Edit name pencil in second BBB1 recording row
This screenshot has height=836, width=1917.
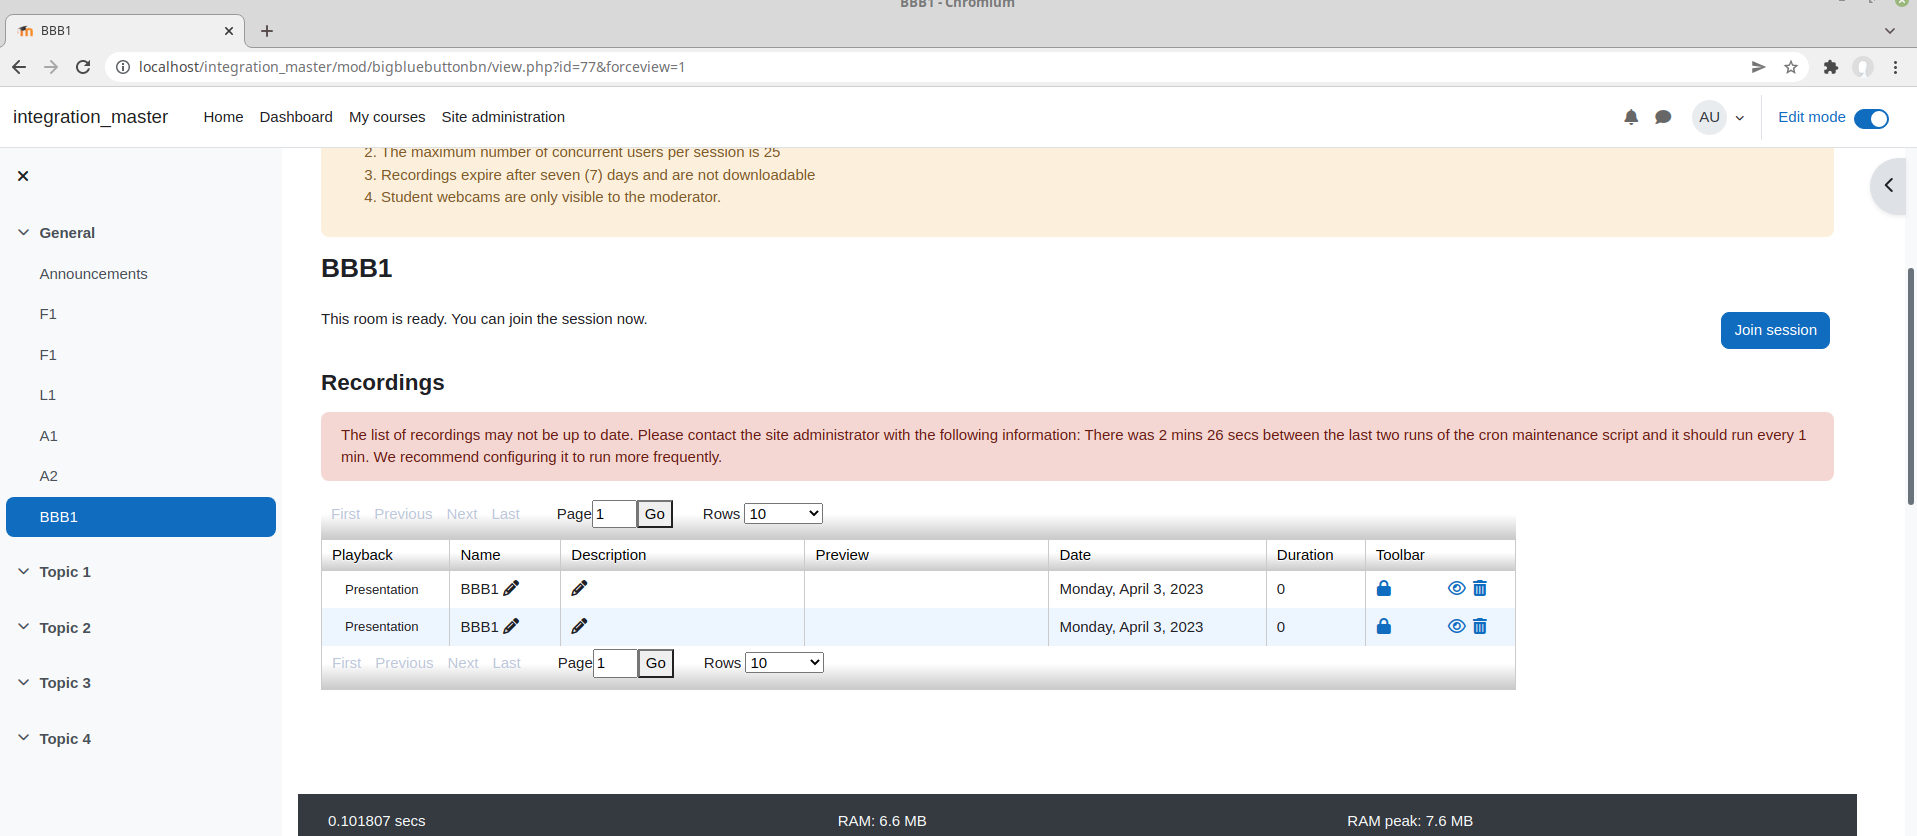(511, 627)
